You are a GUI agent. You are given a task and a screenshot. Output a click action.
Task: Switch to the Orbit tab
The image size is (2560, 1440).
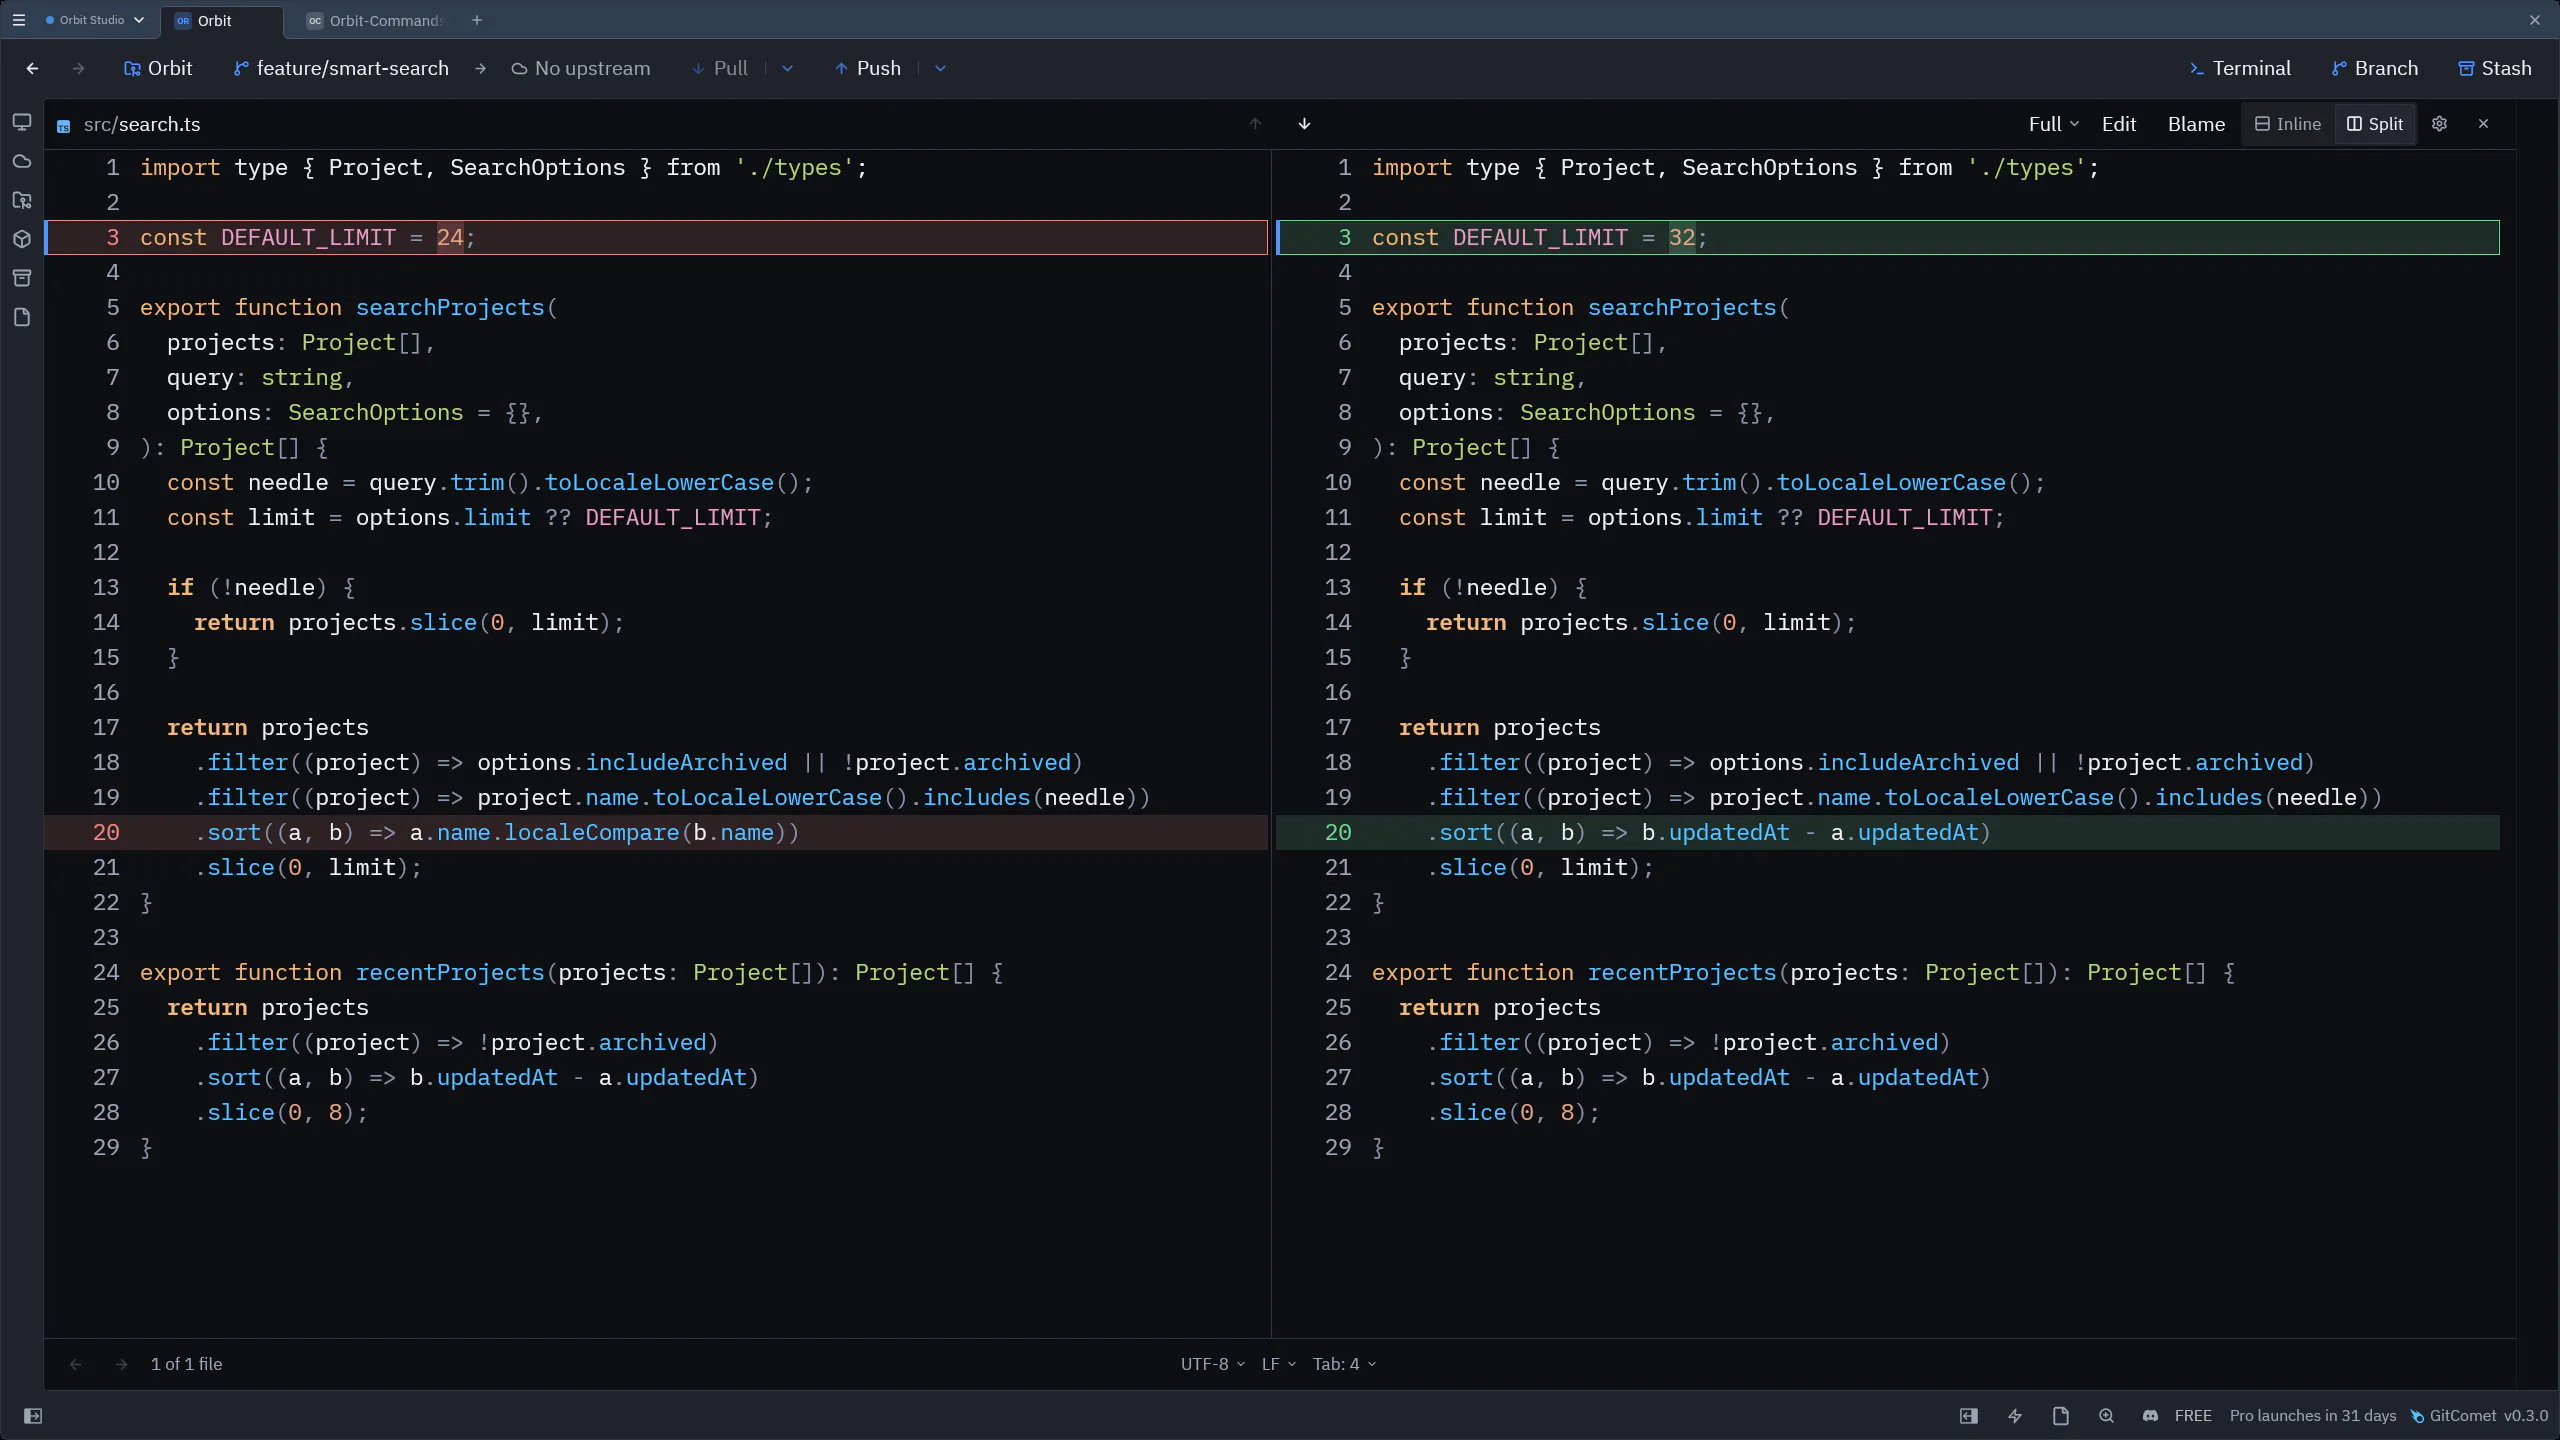click(x=222, y=20)
